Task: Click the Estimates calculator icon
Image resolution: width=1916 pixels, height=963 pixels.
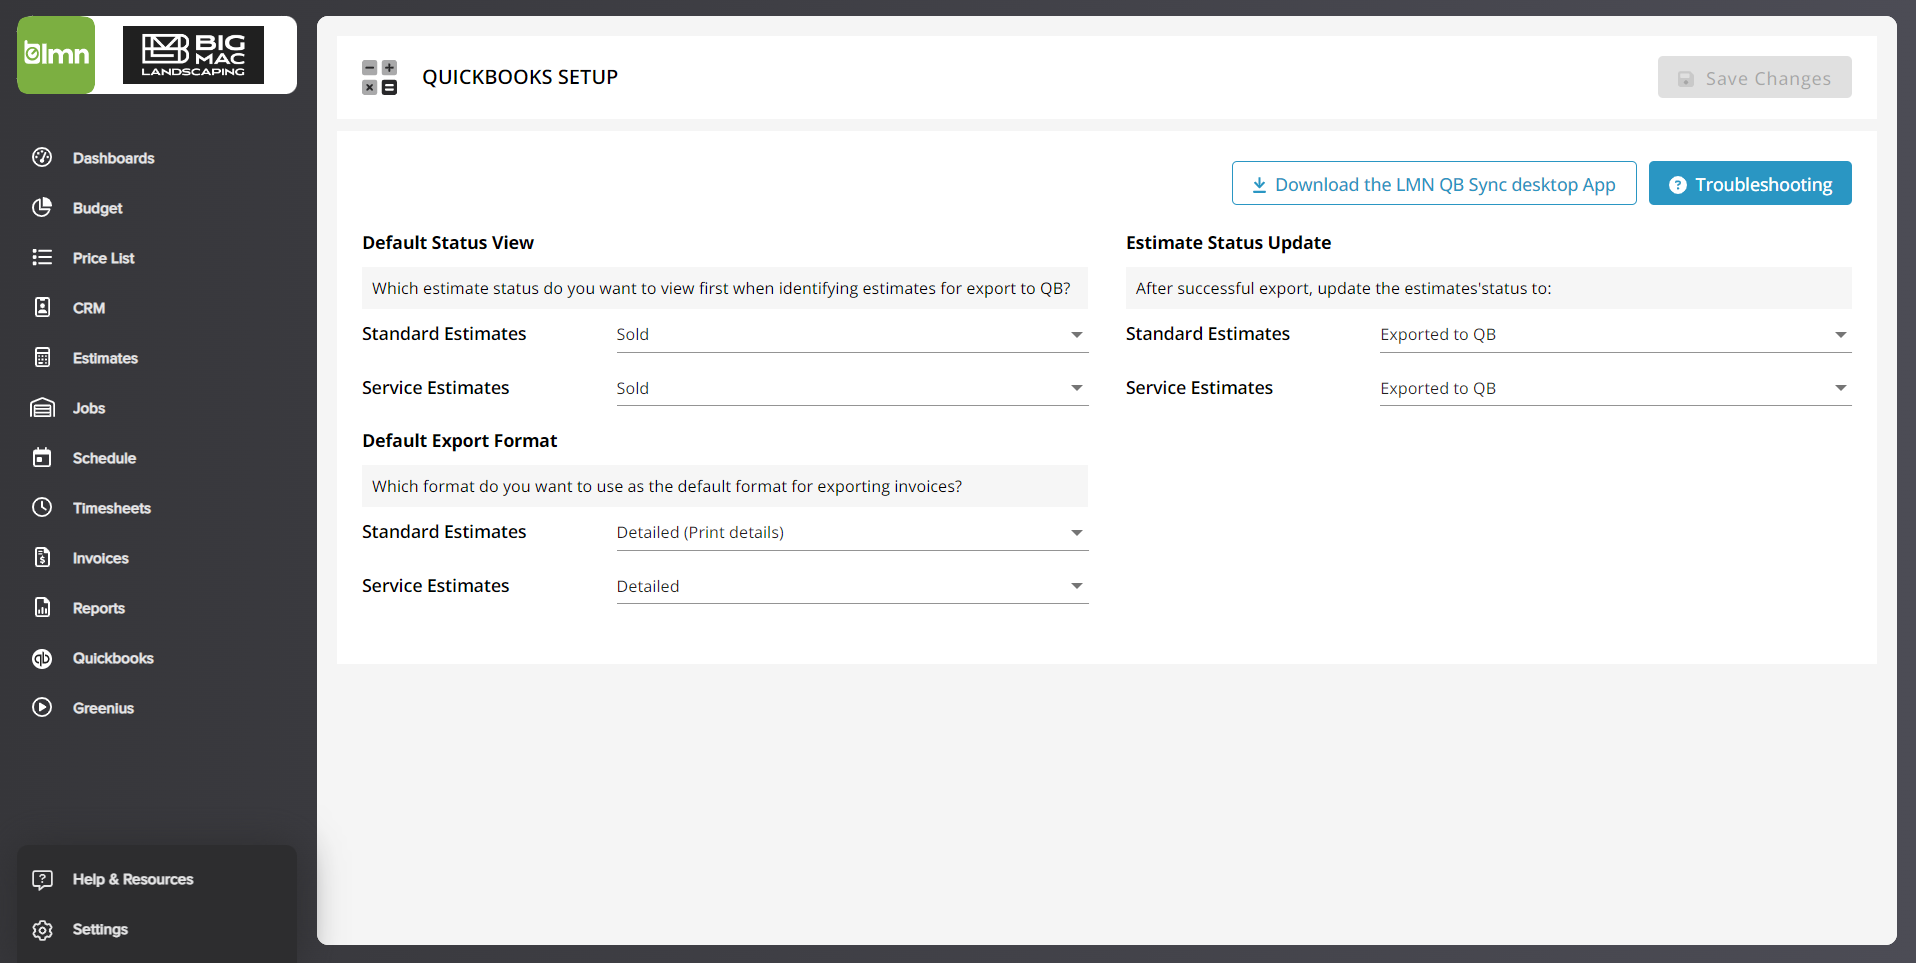Action: (42, 357)
